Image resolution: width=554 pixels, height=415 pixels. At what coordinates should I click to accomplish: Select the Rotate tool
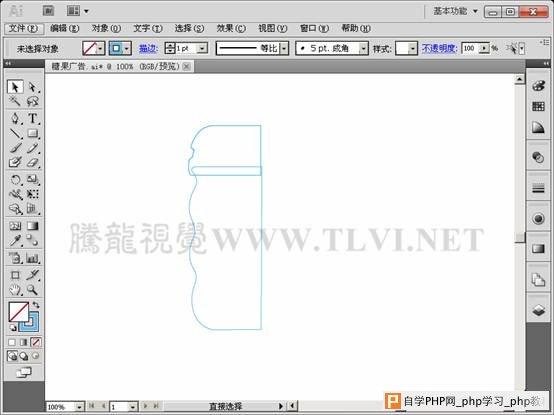tap(15, 179)
